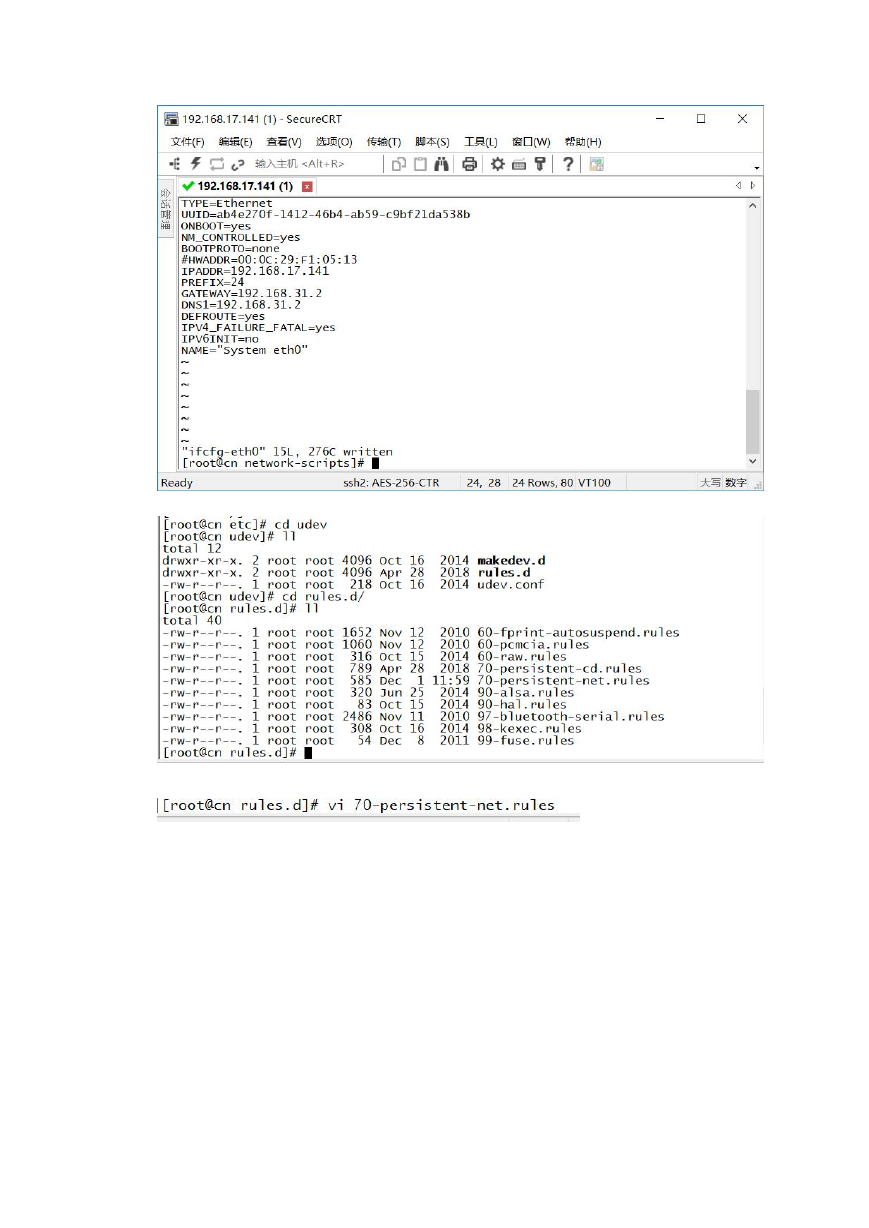Open the 查看(V) menu
The image size is (869, 1228).
point(284,142)
